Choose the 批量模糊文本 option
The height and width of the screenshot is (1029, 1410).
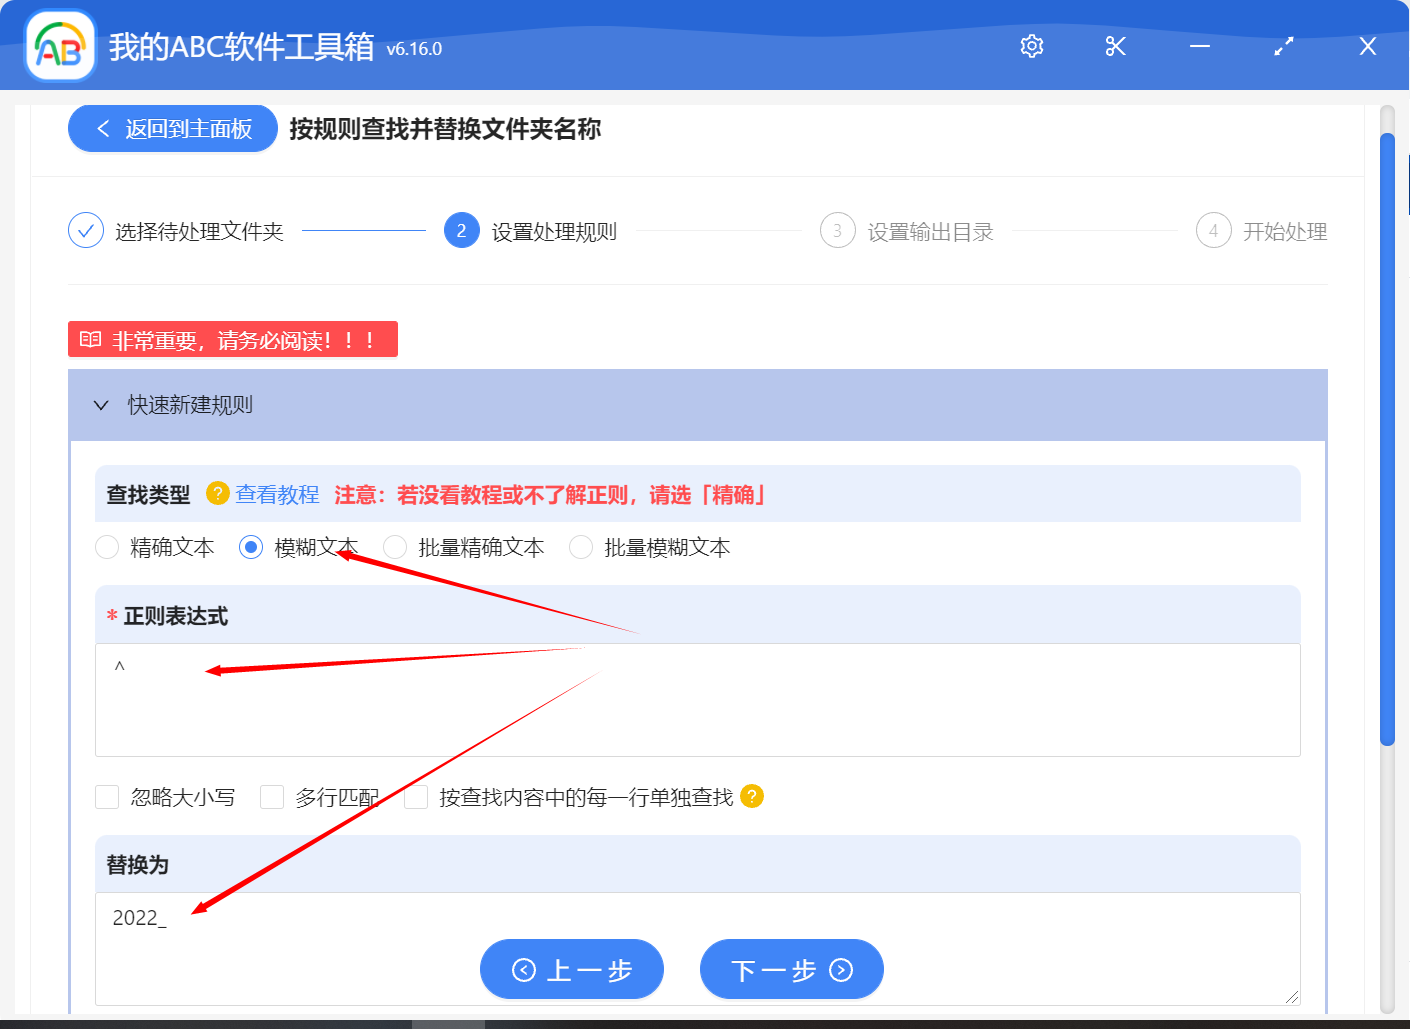(x=581, y=547)
